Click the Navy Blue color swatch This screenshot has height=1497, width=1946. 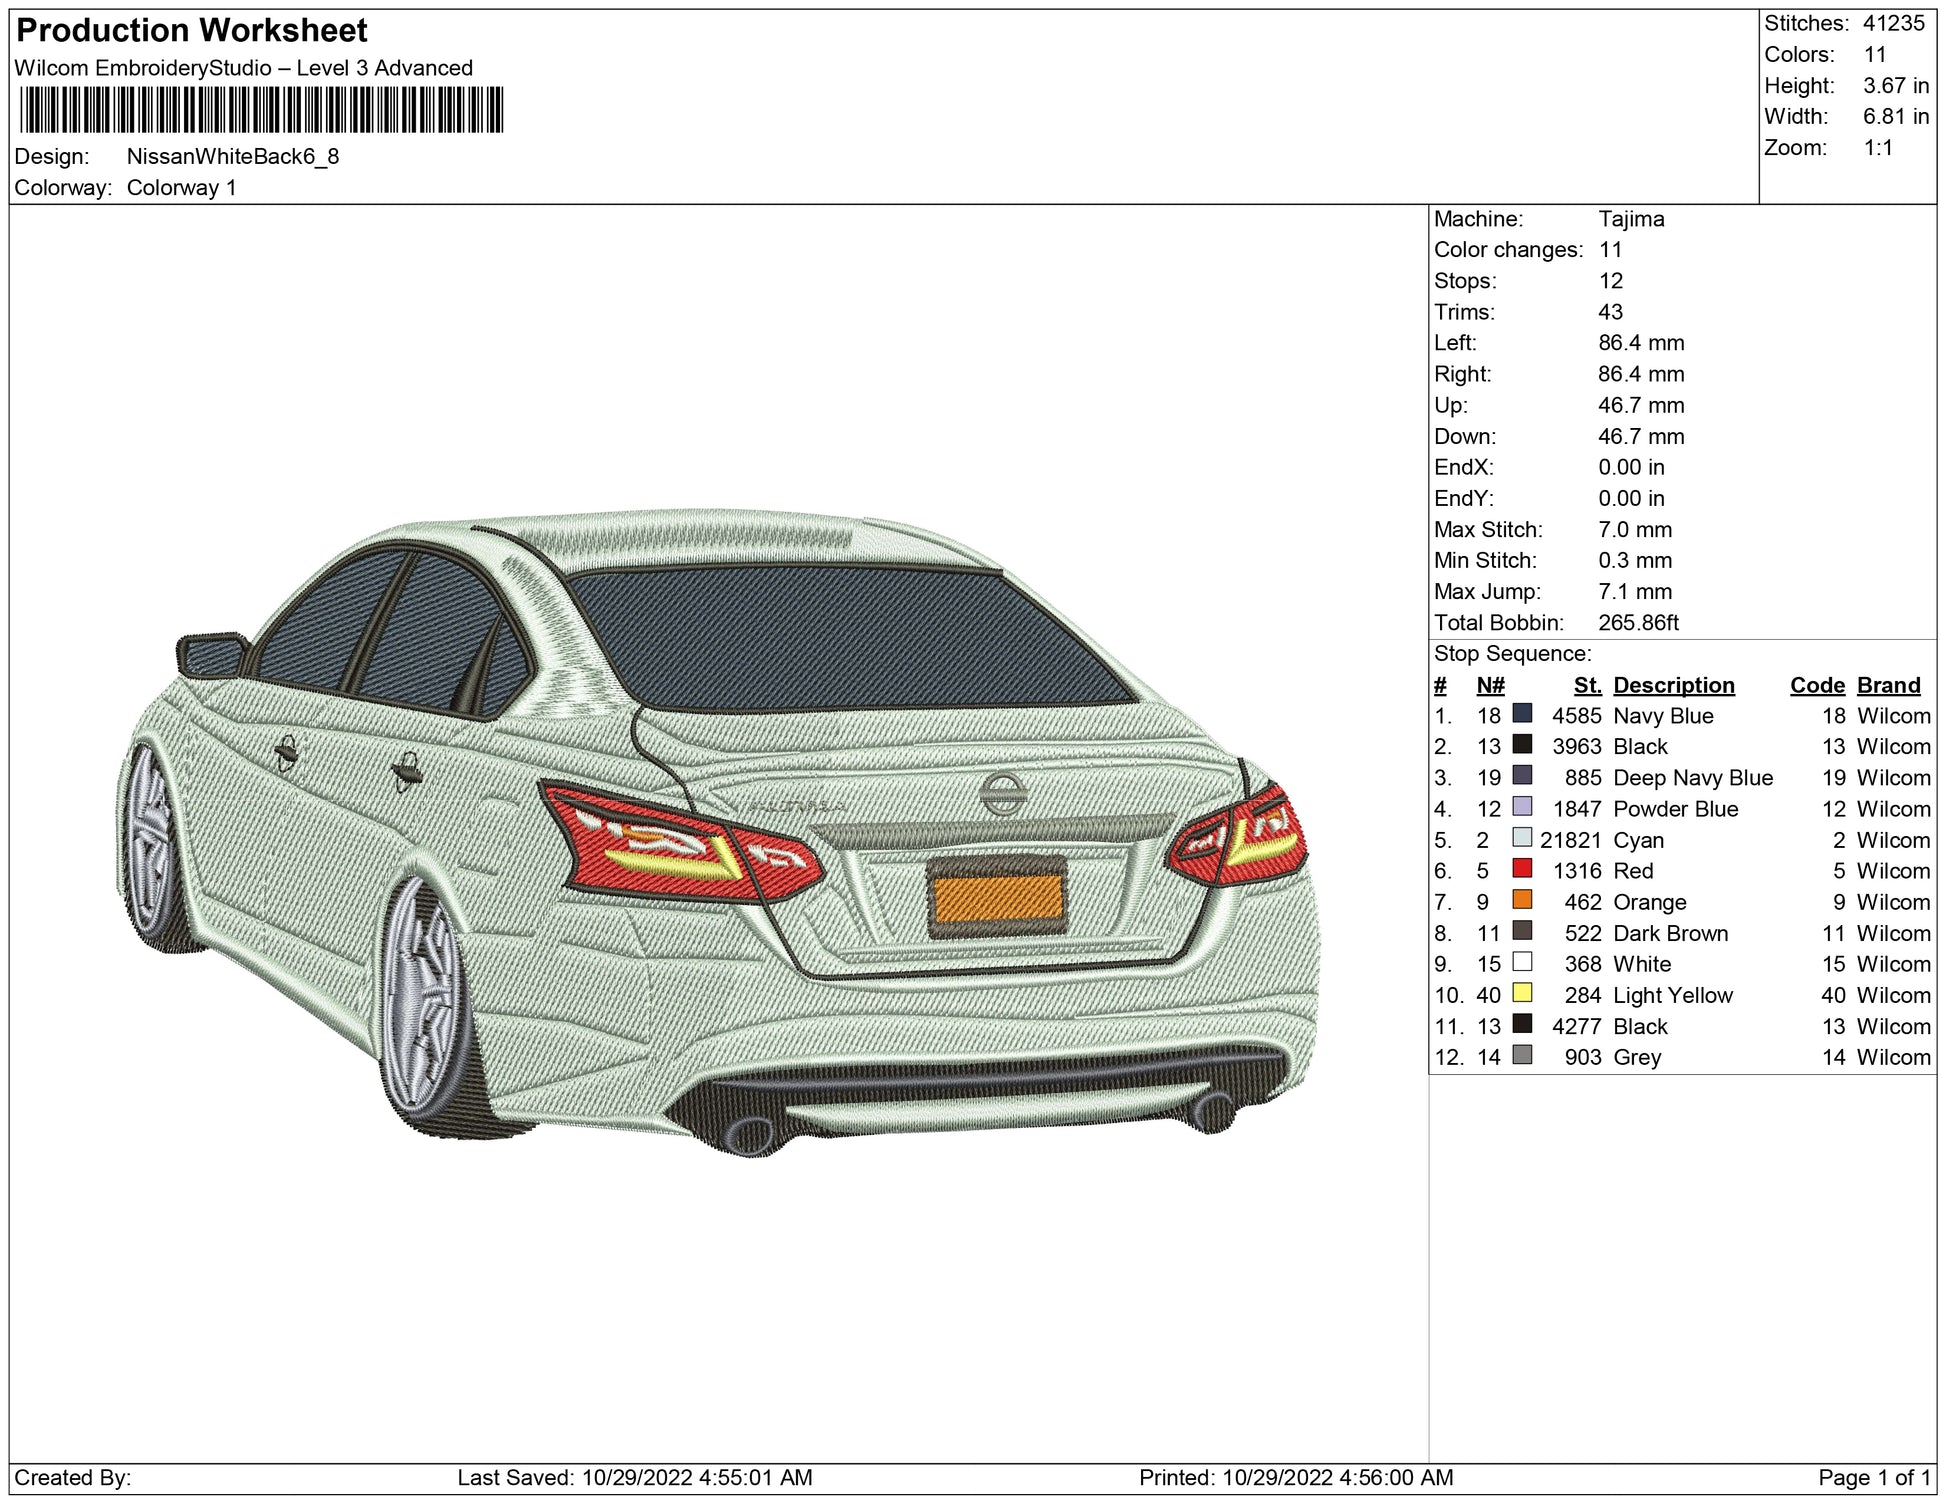click(1522, 714)
